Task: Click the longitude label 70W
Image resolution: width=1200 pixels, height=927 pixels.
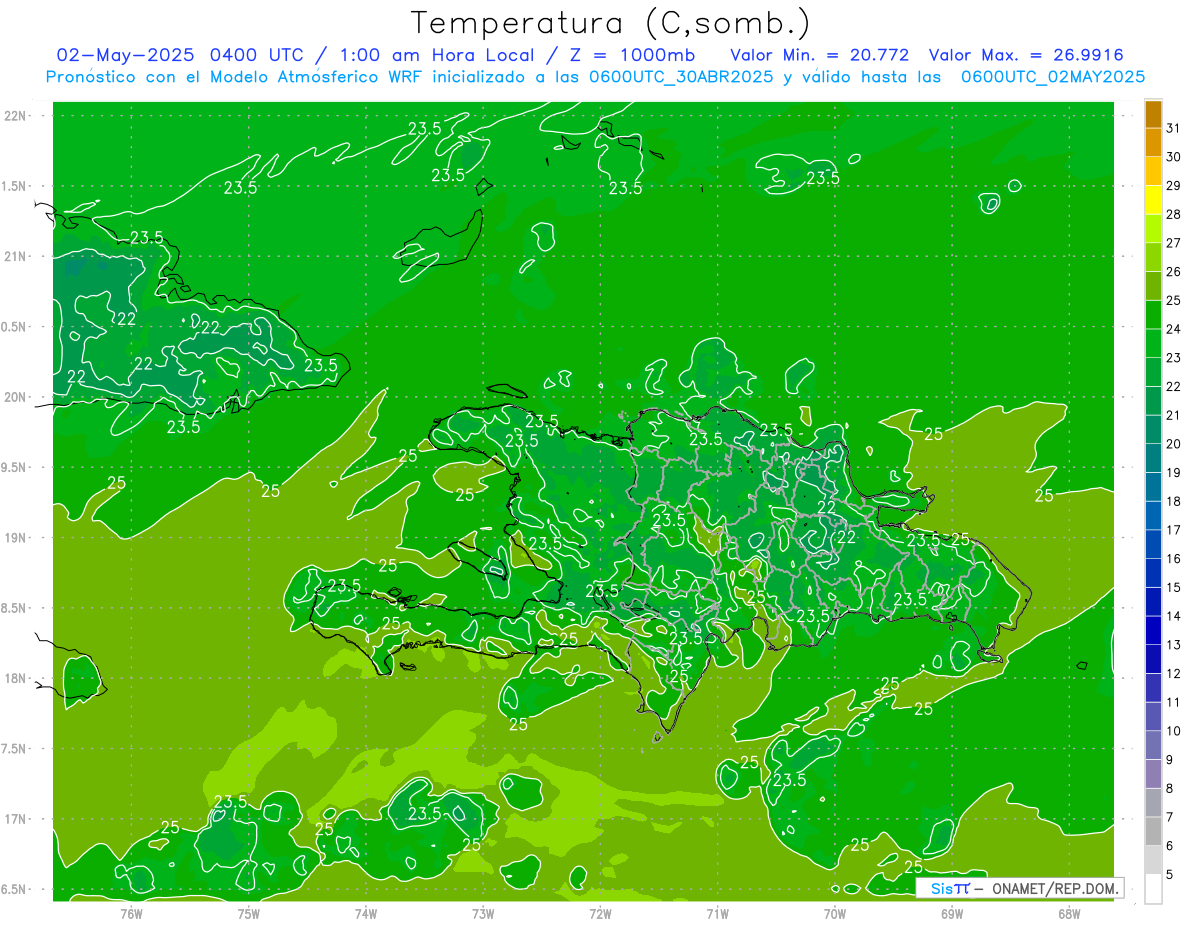Action: click(x=835, y=913)
